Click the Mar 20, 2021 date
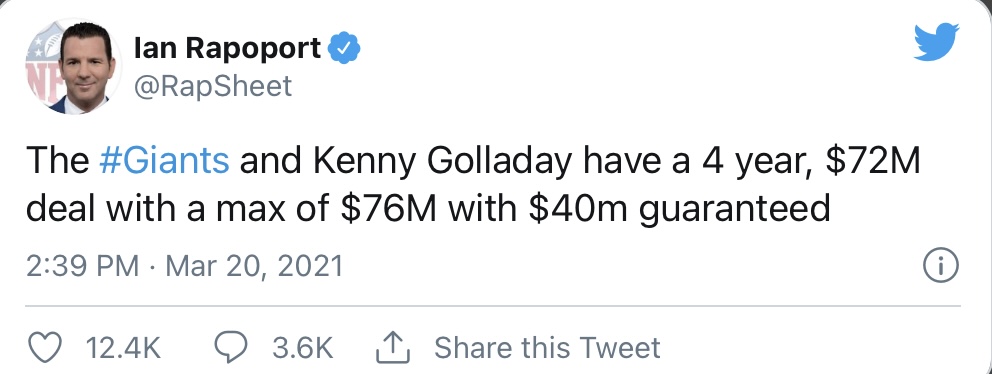Viewport: 992px width, 374px height. coord(254,266)
